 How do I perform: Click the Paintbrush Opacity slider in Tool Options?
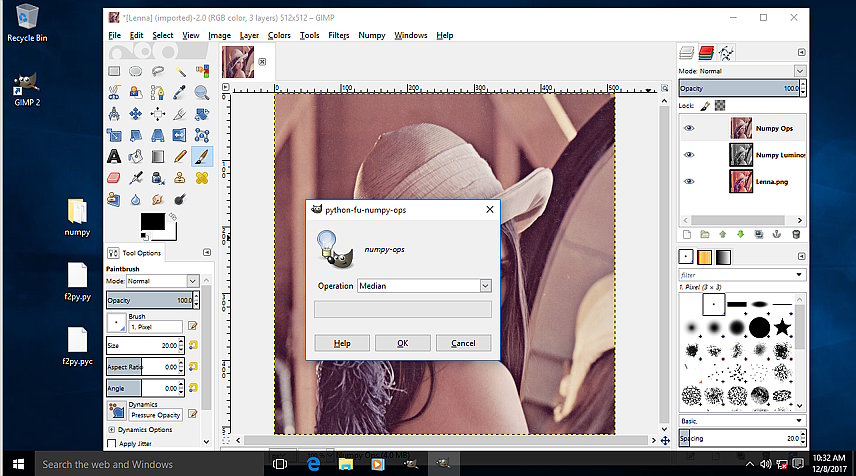(x=150, y=300)
